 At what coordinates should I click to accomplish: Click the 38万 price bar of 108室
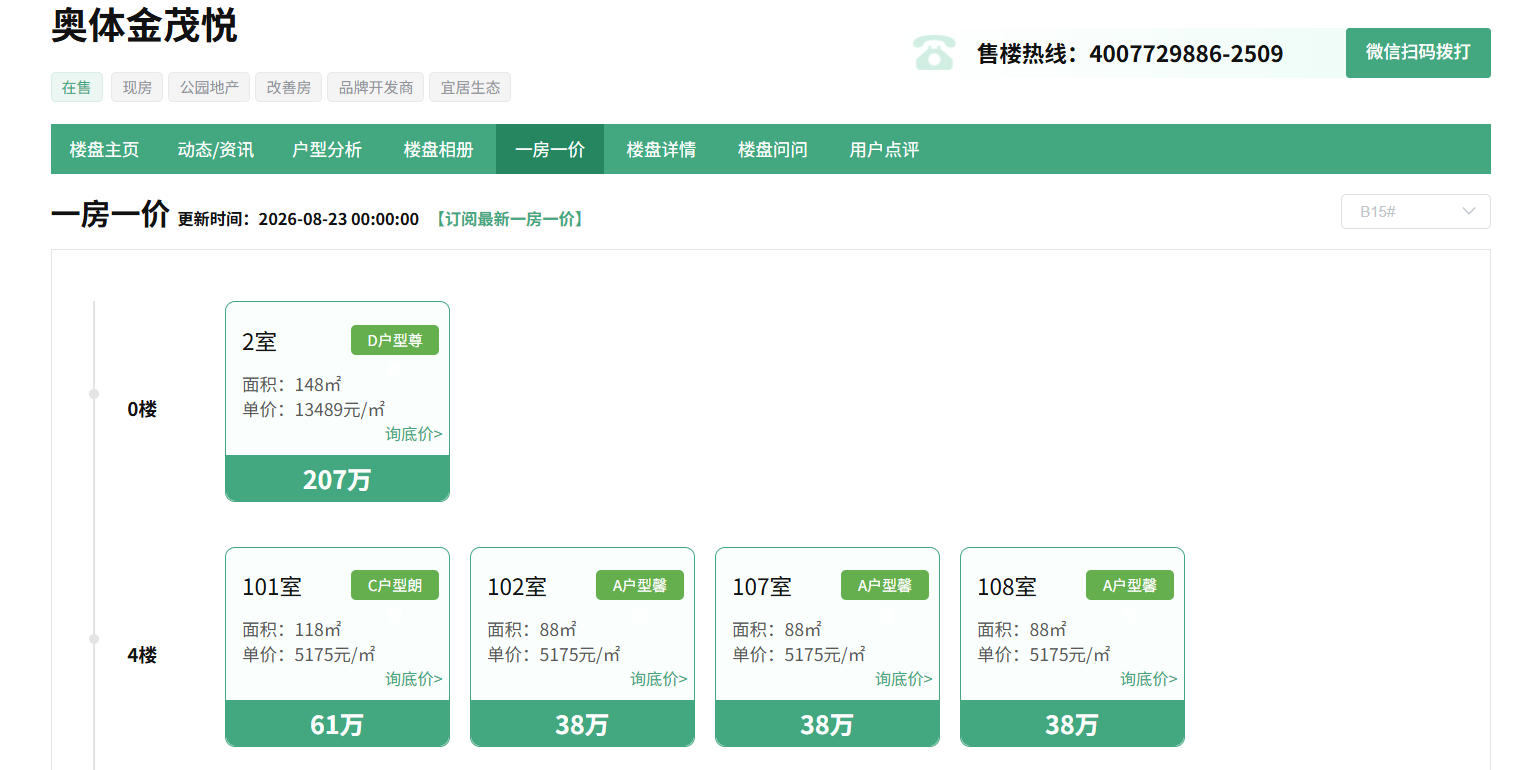(x=1072, y=724)
